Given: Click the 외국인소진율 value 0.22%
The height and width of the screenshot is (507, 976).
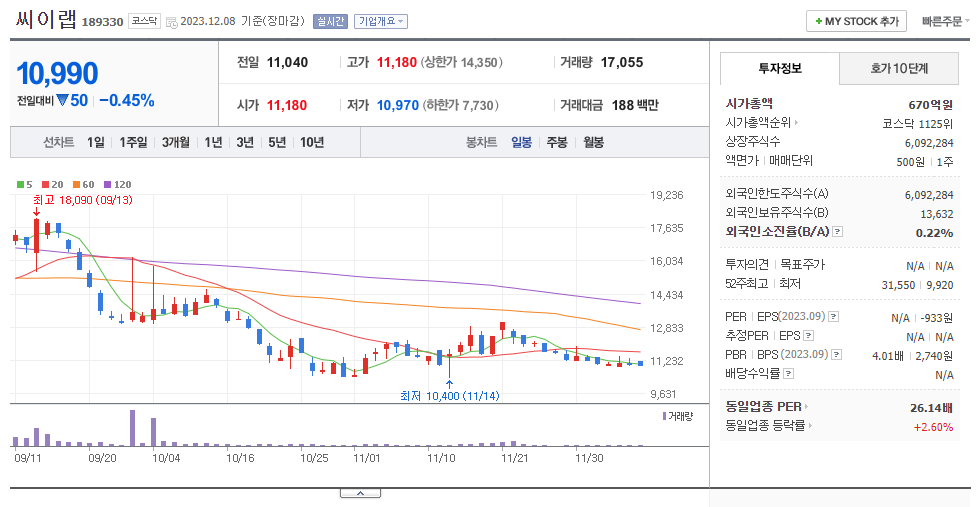Looking at the screenshot, I should [x=934, y=233].
